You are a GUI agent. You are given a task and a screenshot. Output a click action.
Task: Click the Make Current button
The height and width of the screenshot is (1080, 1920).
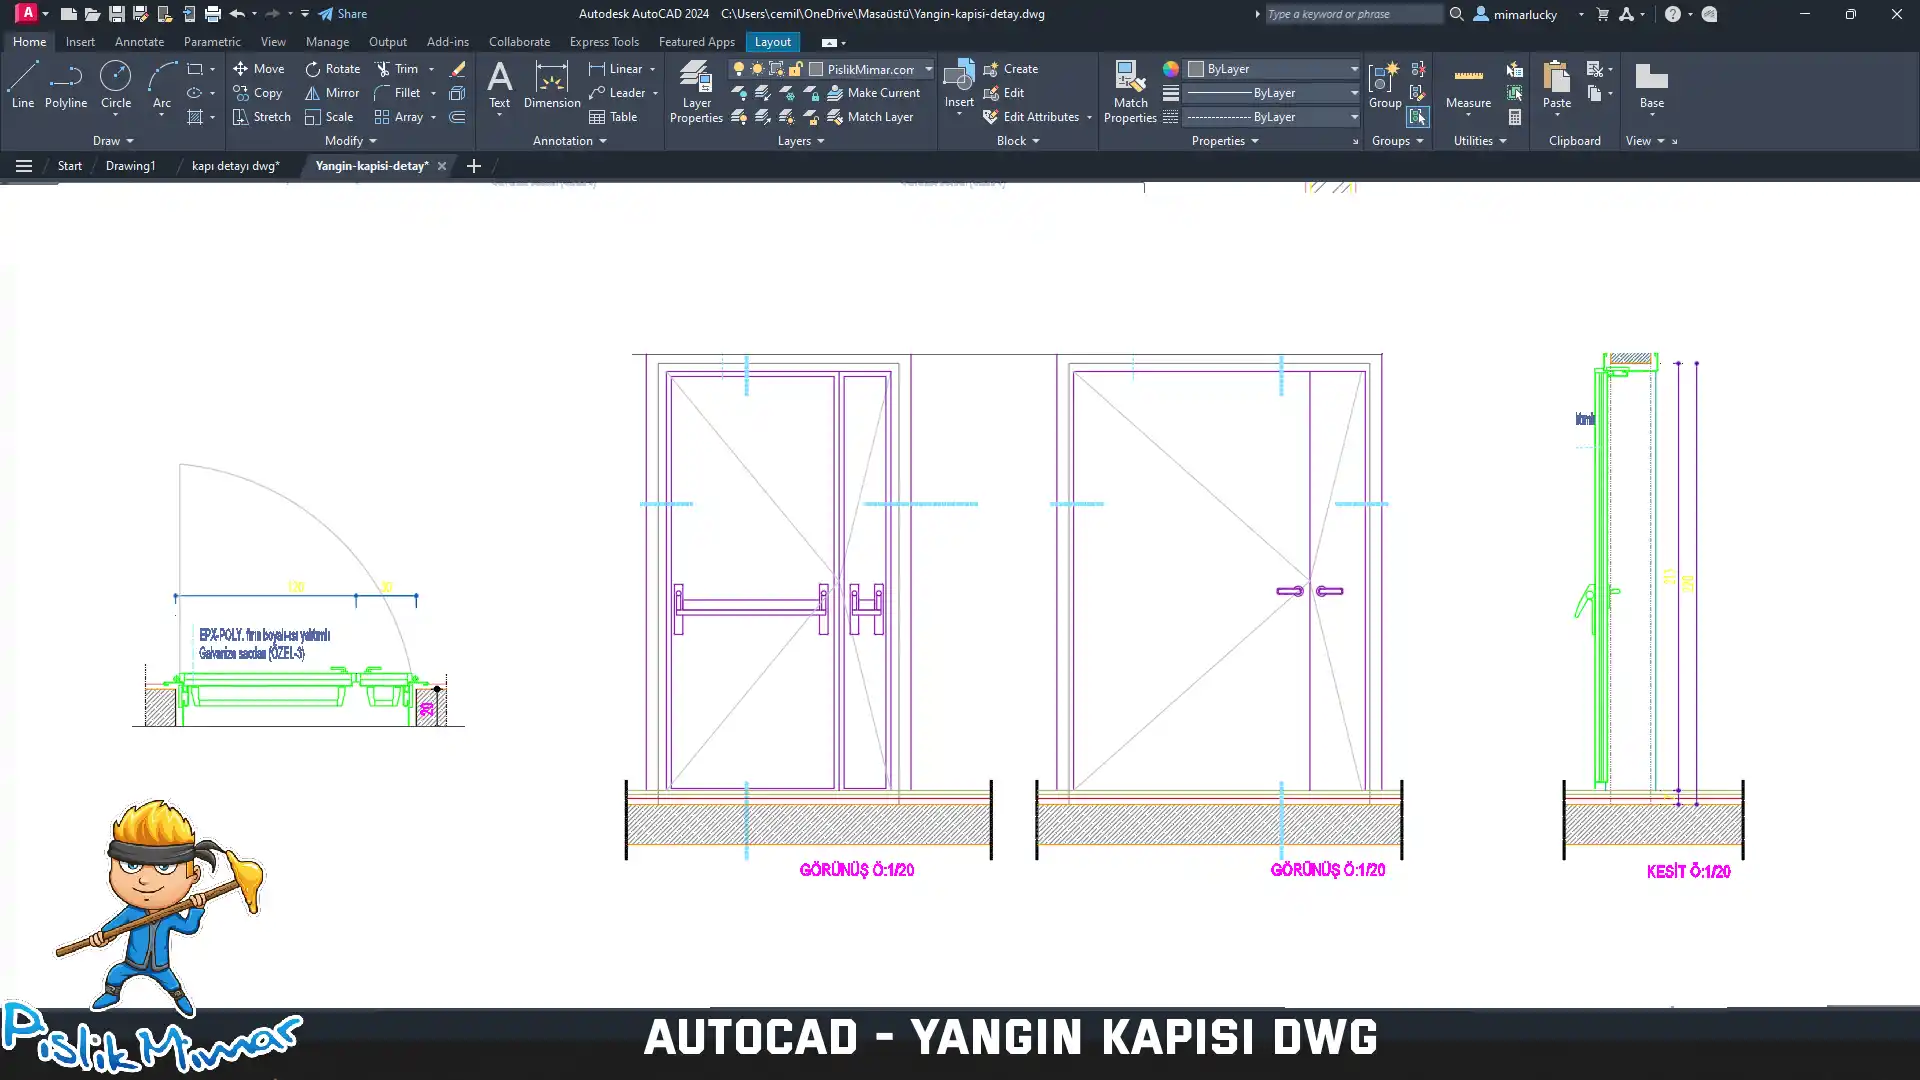coord(873,93)
